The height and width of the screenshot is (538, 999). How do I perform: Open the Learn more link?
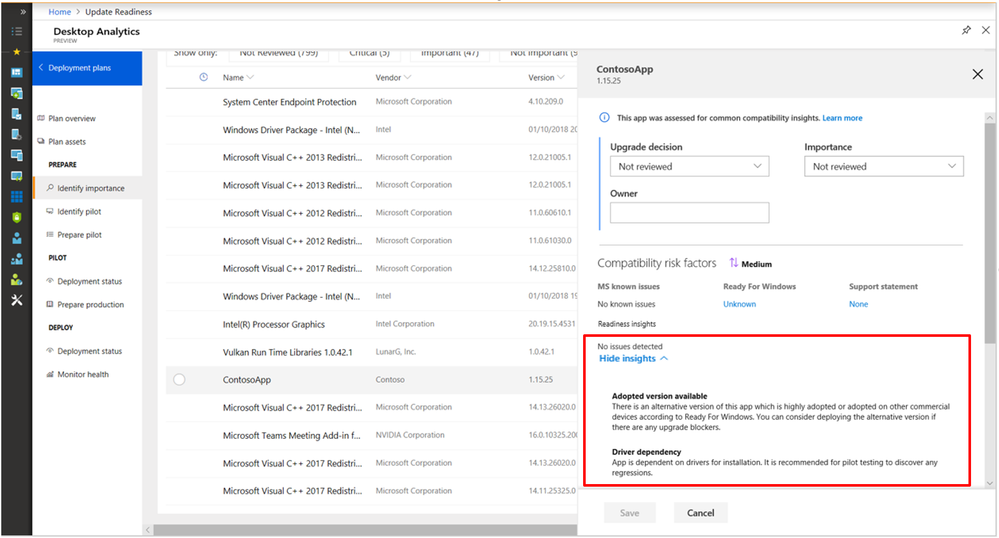(842, 118)
